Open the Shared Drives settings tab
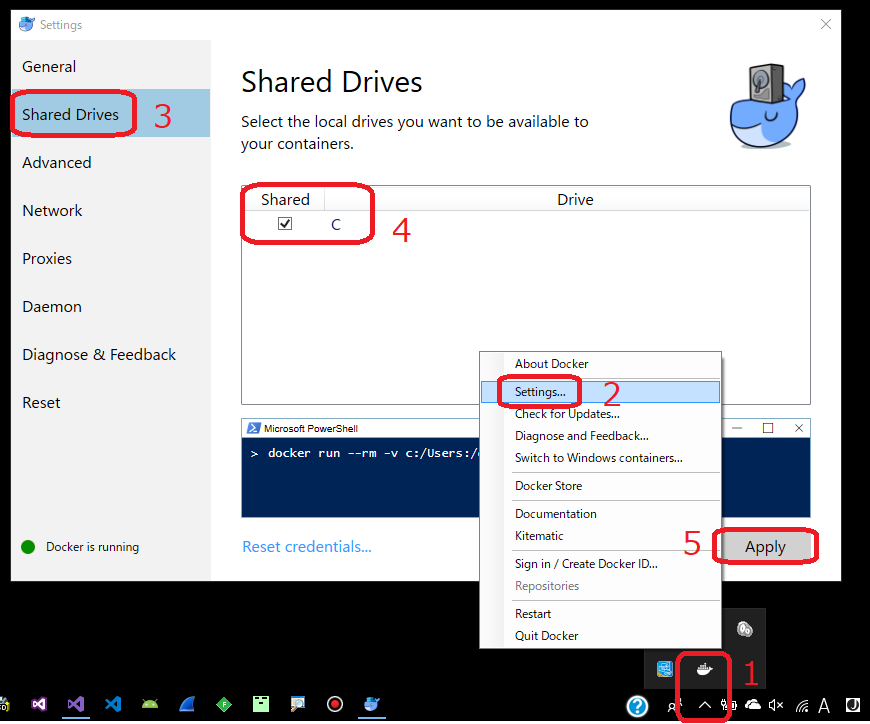 [71, 114]
